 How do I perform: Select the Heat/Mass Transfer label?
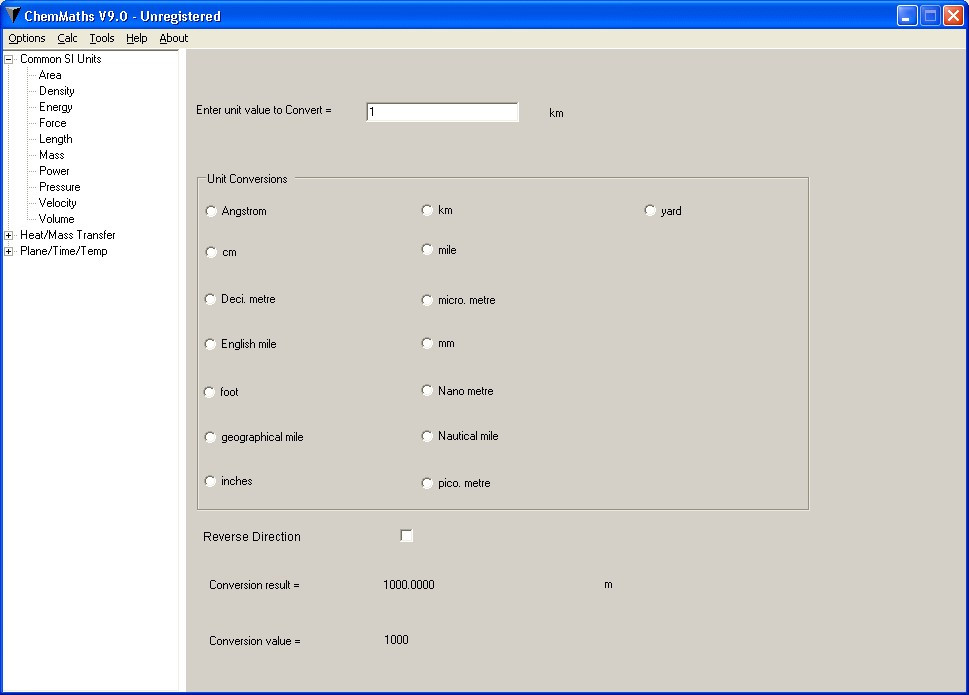68,235
